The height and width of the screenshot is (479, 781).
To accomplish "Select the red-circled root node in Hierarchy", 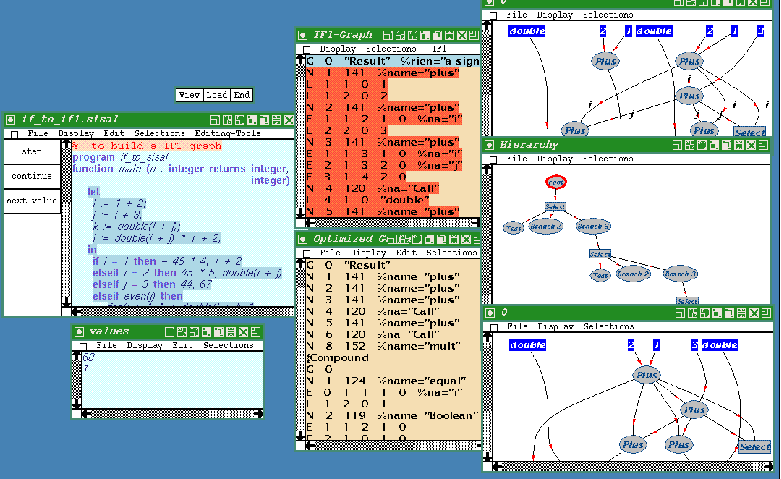I will (x=556, y=182).
